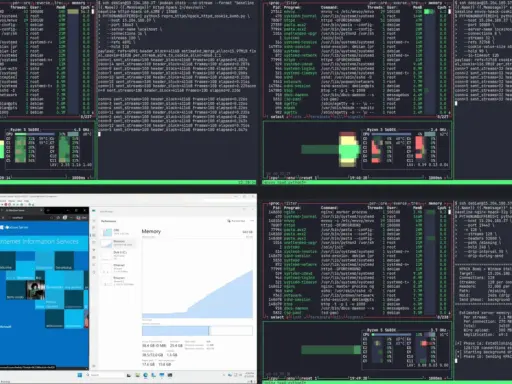Select nginx worker process row in lower-right btop
512x384 pixels.
356,212
